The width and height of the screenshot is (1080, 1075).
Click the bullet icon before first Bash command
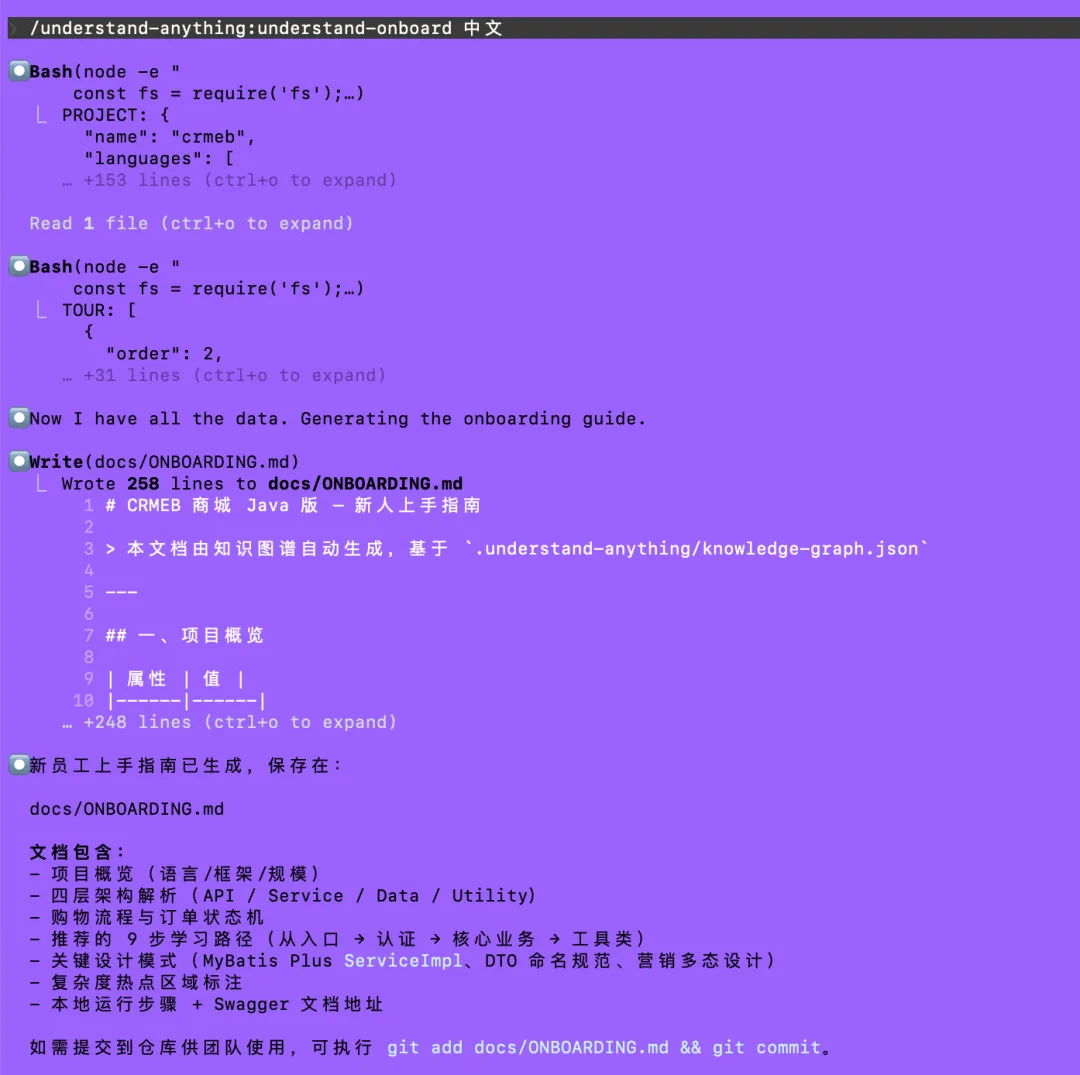[19, 70]
